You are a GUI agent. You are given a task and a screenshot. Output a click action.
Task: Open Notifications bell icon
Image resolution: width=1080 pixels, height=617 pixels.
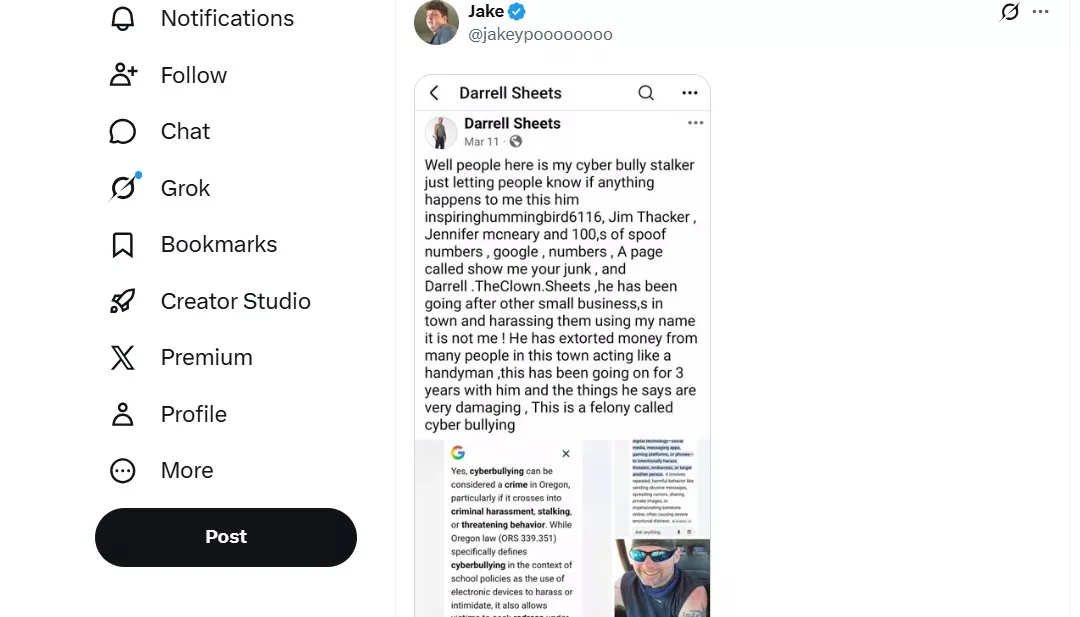pyautogui.click(x=123, y=19)
